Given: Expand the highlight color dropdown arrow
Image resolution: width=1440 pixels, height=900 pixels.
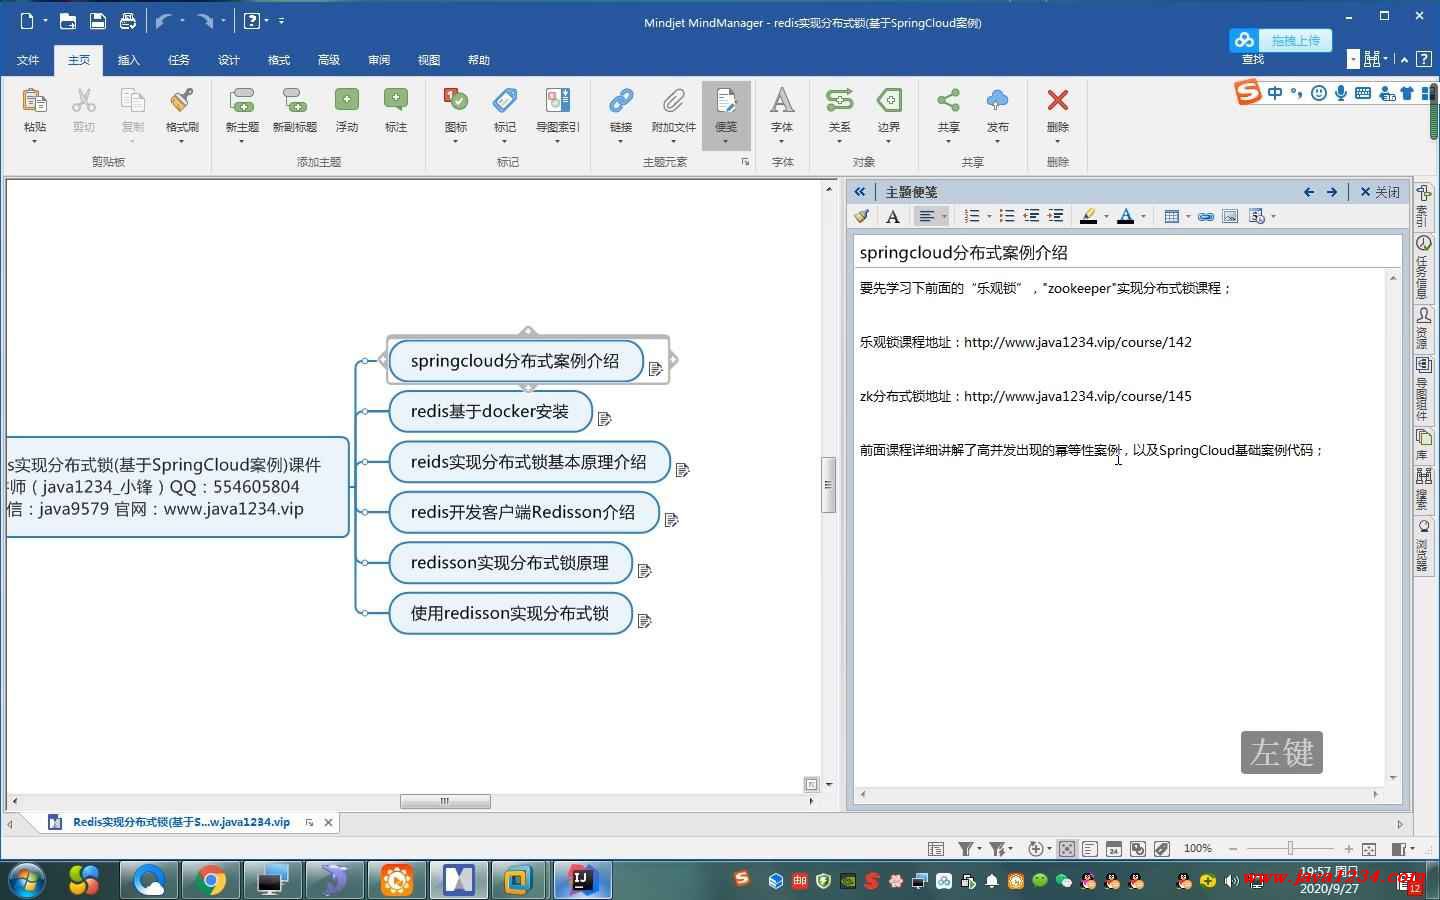Looking at the screenshot, I should coord(1106,216).
